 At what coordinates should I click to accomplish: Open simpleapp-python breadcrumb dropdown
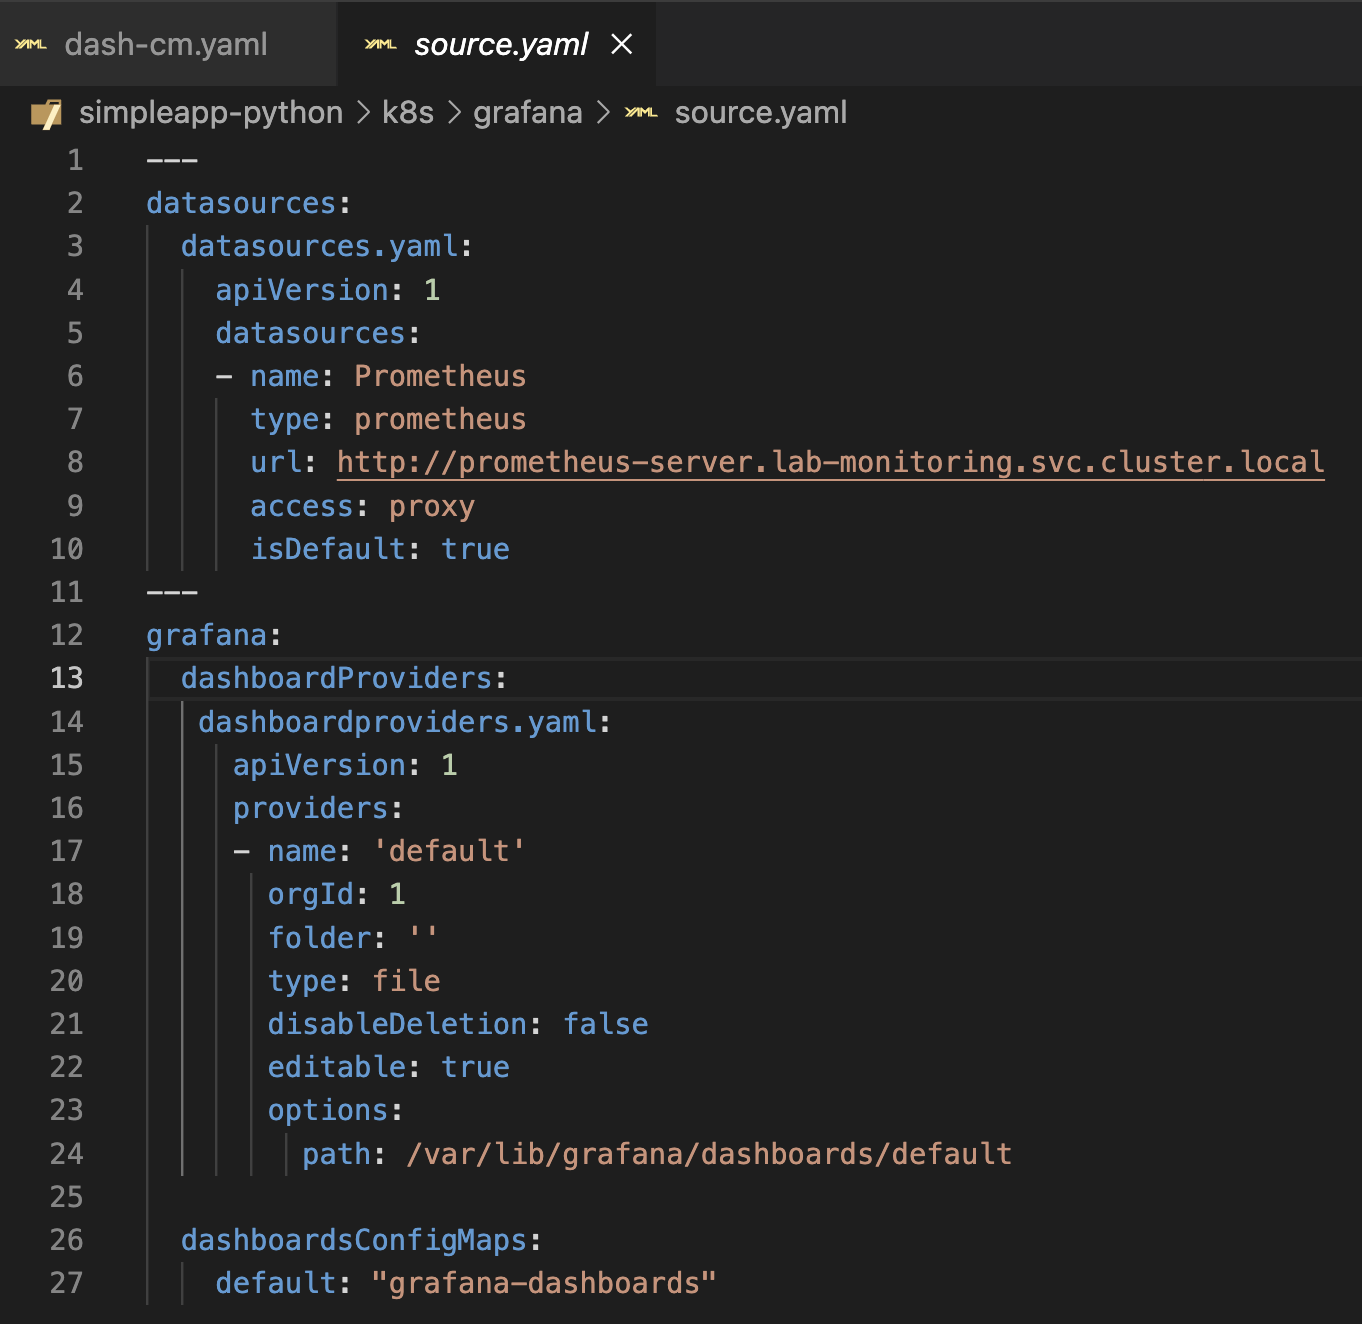click(x=211, y=113)
